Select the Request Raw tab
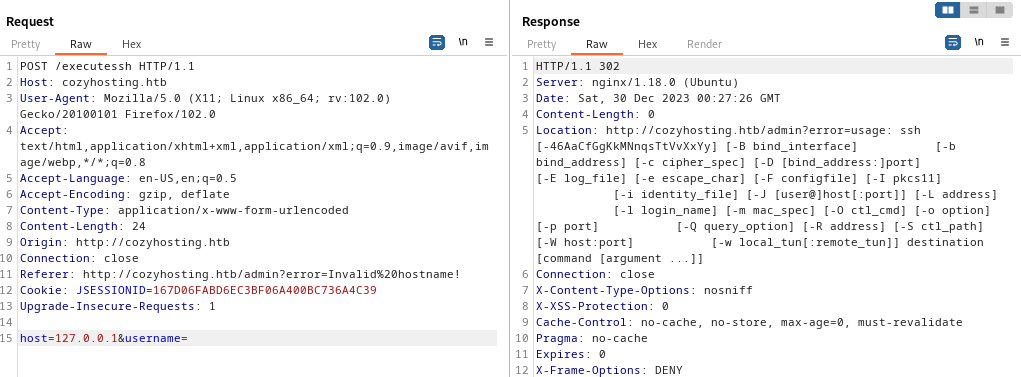Screen dimensions: 1021x377 [81, 44]
